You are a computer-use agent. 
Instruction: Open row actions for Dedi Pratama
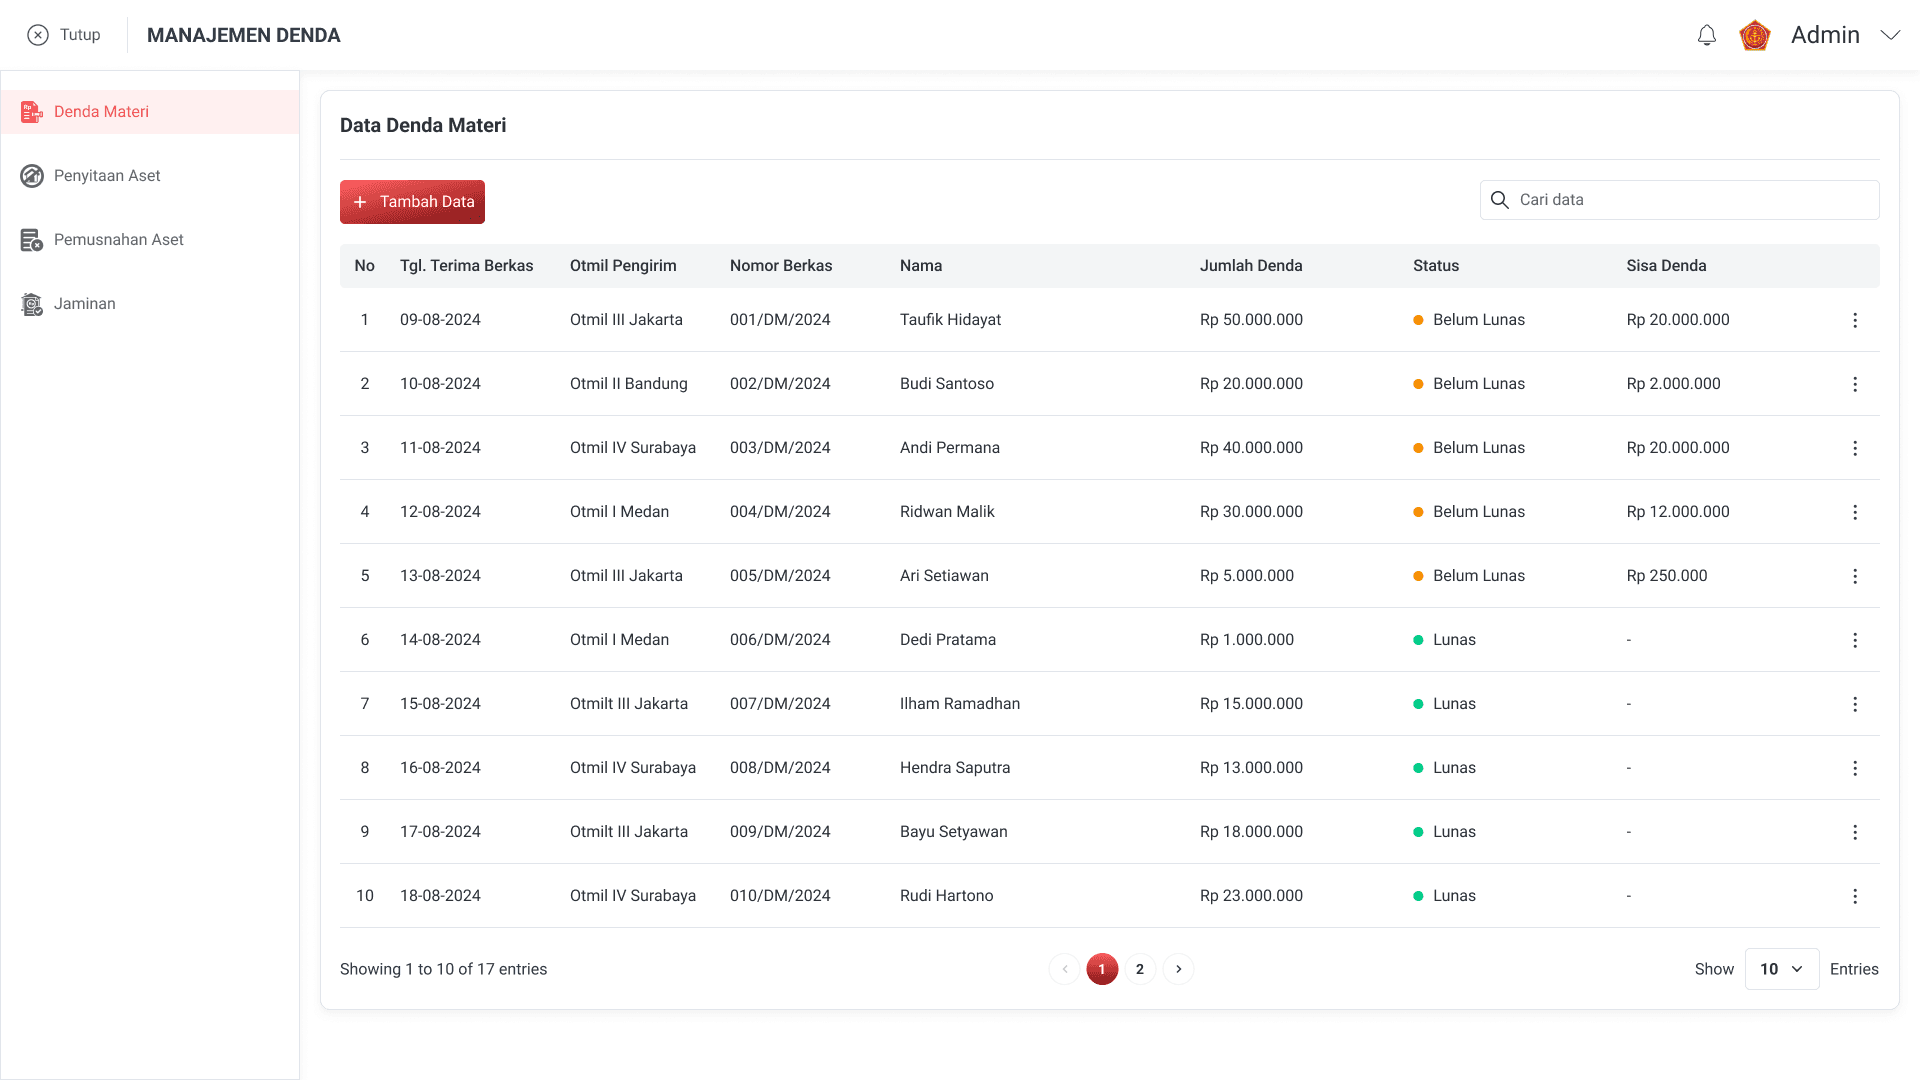pyautogui.click(x=1855, y=640)
